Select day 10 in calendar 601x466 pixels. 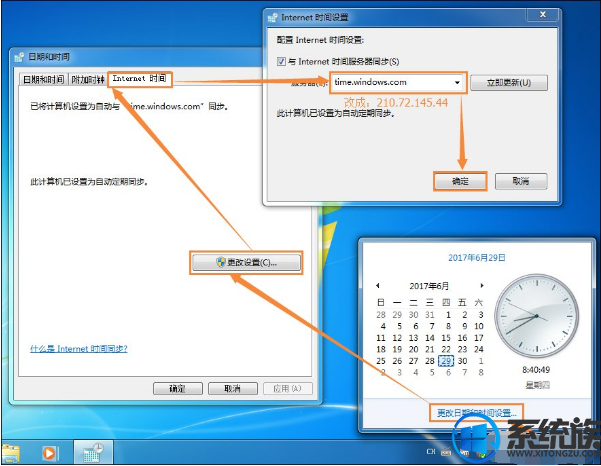(x=479, y=326)
